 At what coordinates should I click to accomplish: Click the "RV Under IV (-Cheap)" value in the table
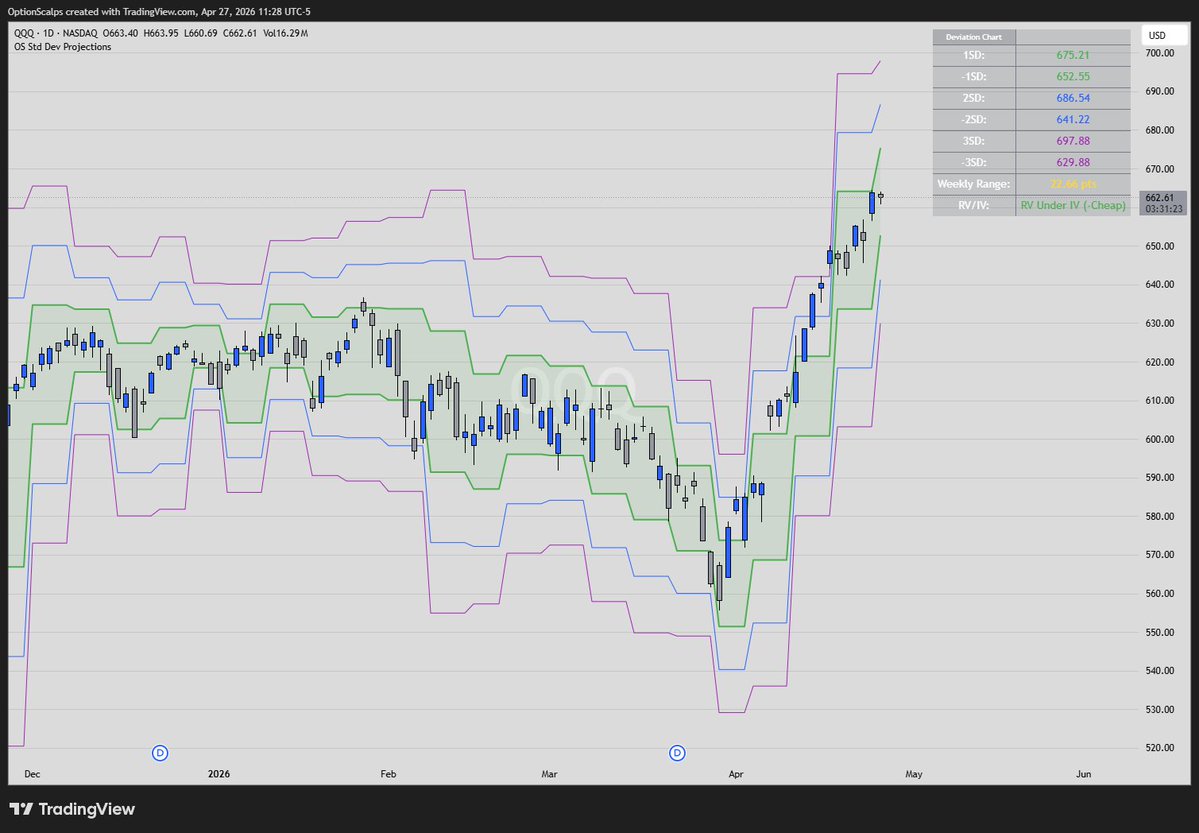pyautogui.click(x=1073, y=205)
